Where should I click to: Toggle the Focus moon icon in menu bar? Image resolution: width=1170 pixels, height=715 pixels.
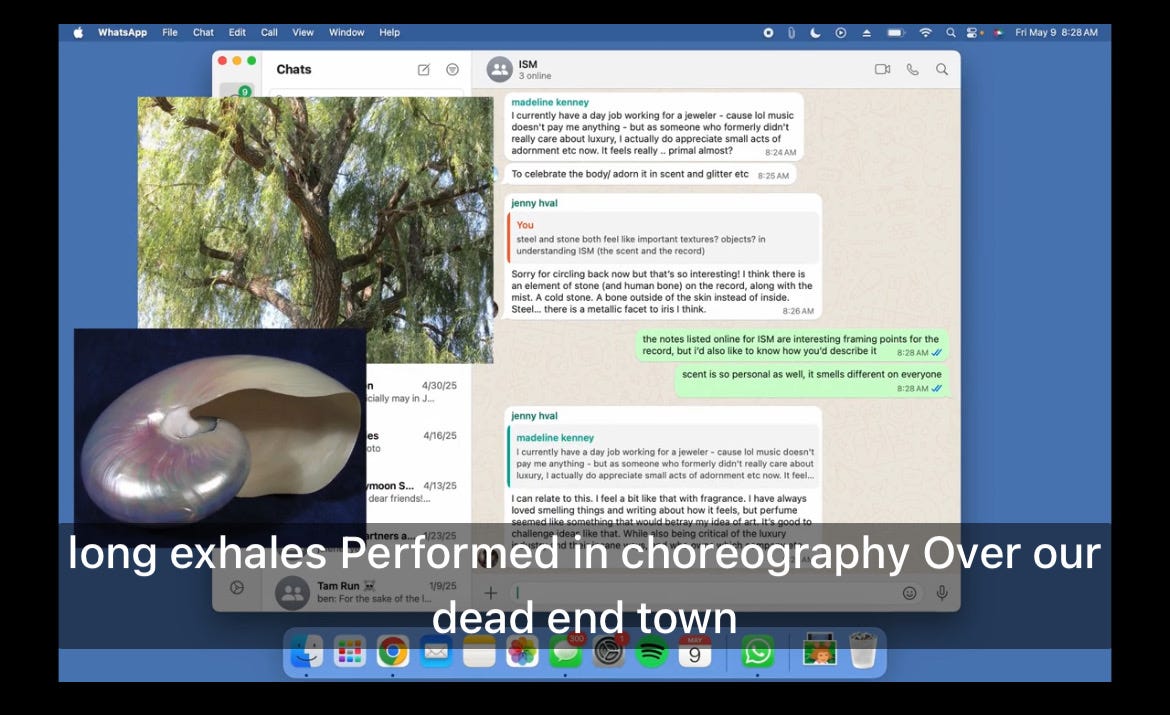click(816, 33)
